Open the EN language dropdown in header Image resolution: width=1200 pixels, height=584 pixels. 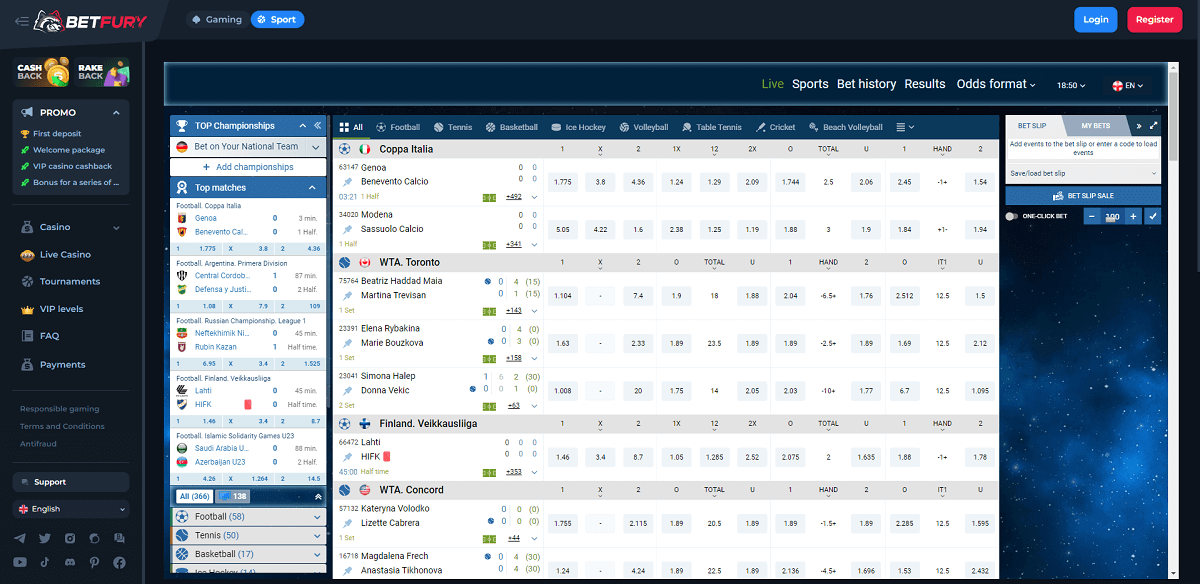[1128, 86]
